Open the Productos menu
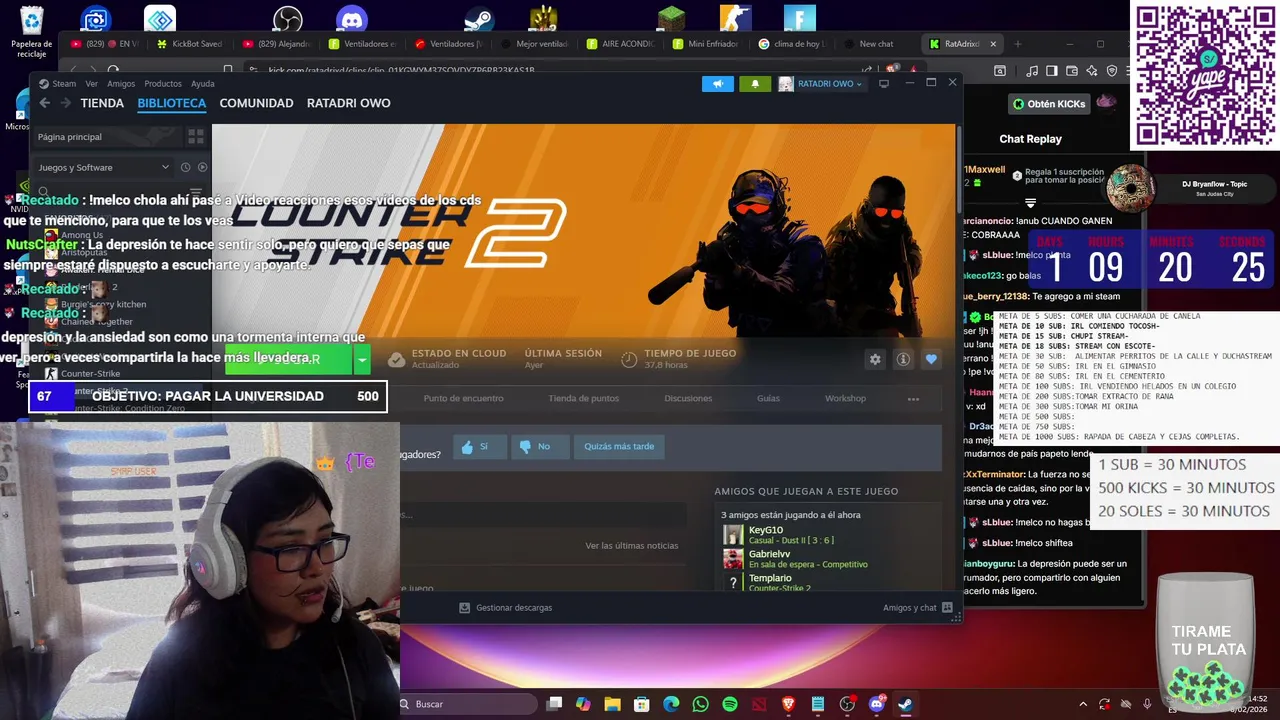Image resolution: width=1280 pixels, height=720 pixels. [x=163, y=84]
